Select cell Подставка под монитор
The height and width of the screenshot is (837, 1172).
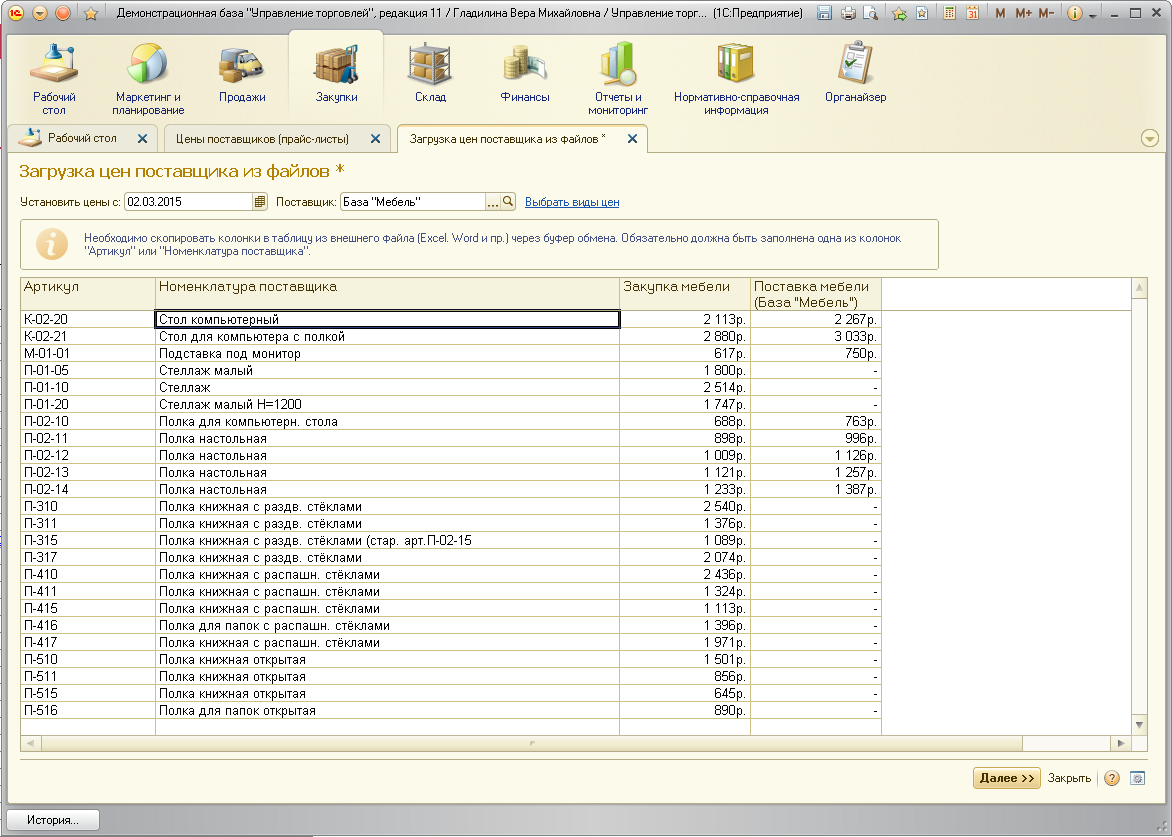point(387,353)
